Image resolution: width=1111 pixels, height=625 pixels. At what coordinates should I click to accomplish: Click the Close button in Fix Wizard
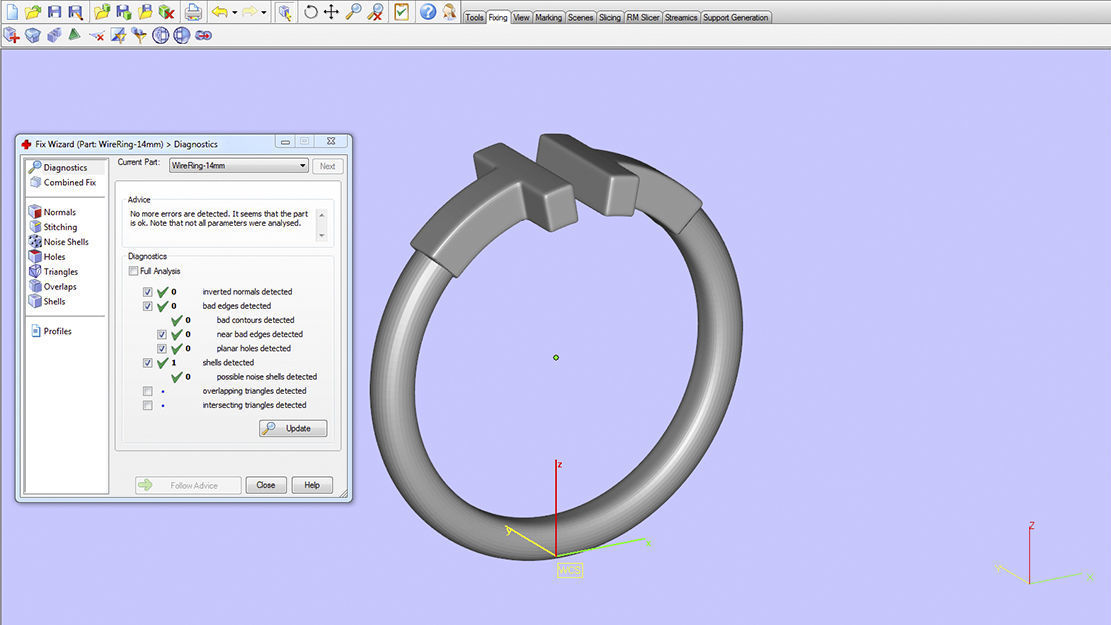[266, 485]
